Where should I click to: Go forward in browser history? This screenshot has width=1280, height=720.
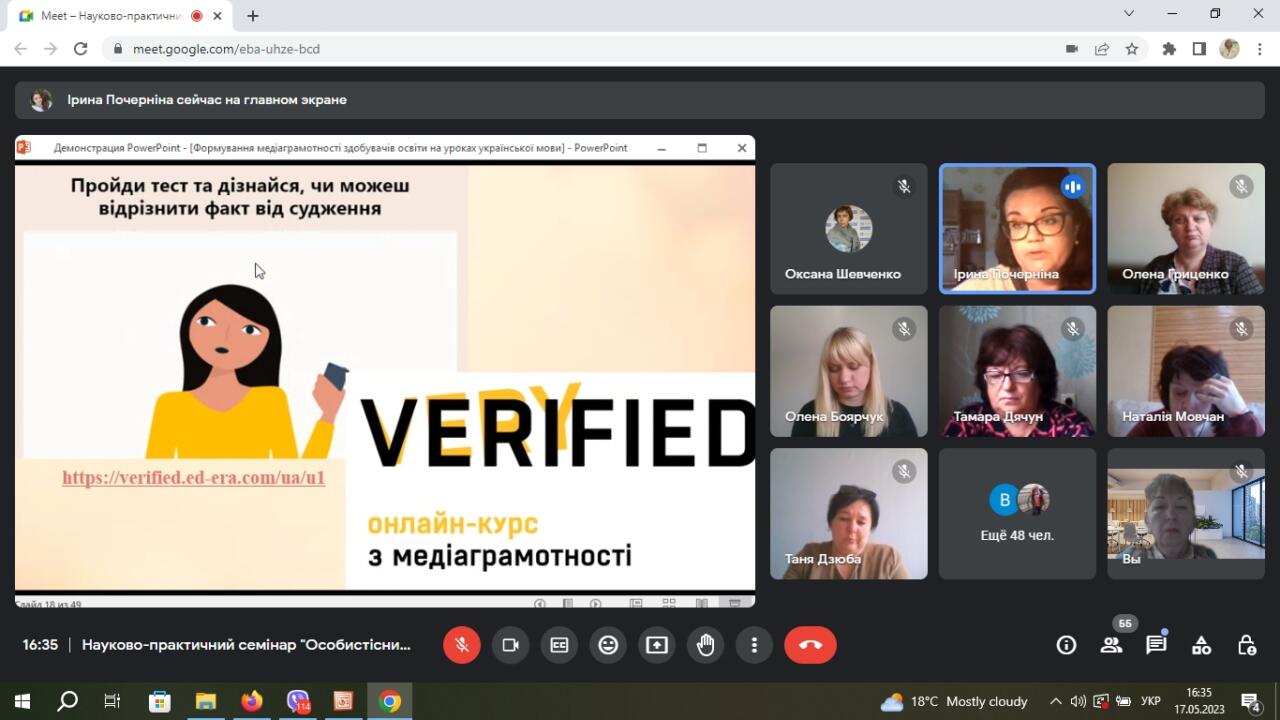(x=51, y=48)
